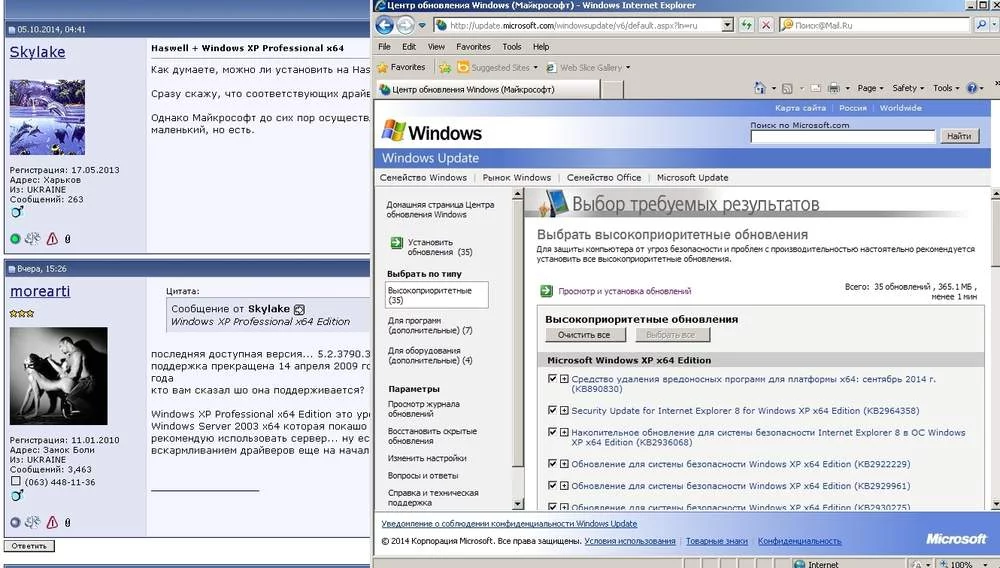The width and height of the screenshot is (1000, 568).
Task: Expand details for KB2964358 update
Action: pos(564,411)
